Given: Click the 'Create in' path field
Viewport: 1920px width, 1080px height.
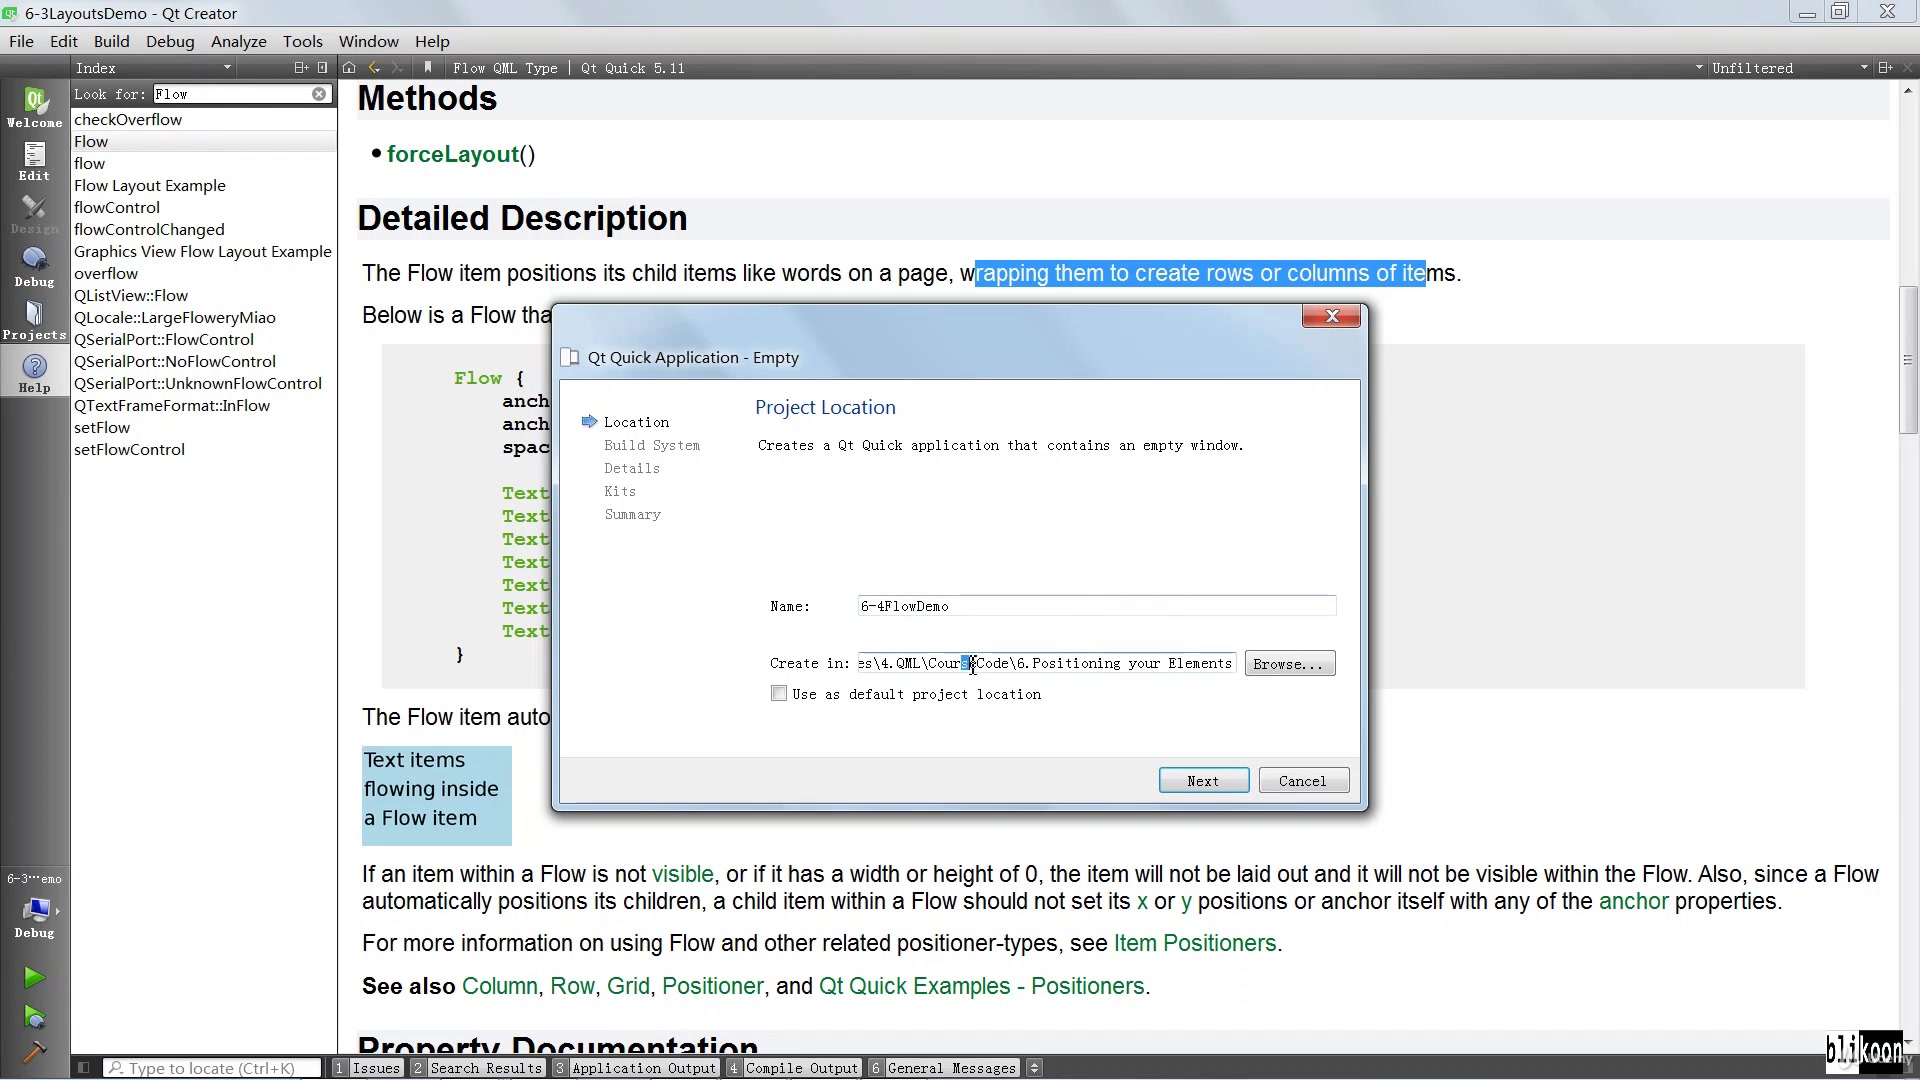Looking at the screenshot, I should click(x=1047, y=663).
